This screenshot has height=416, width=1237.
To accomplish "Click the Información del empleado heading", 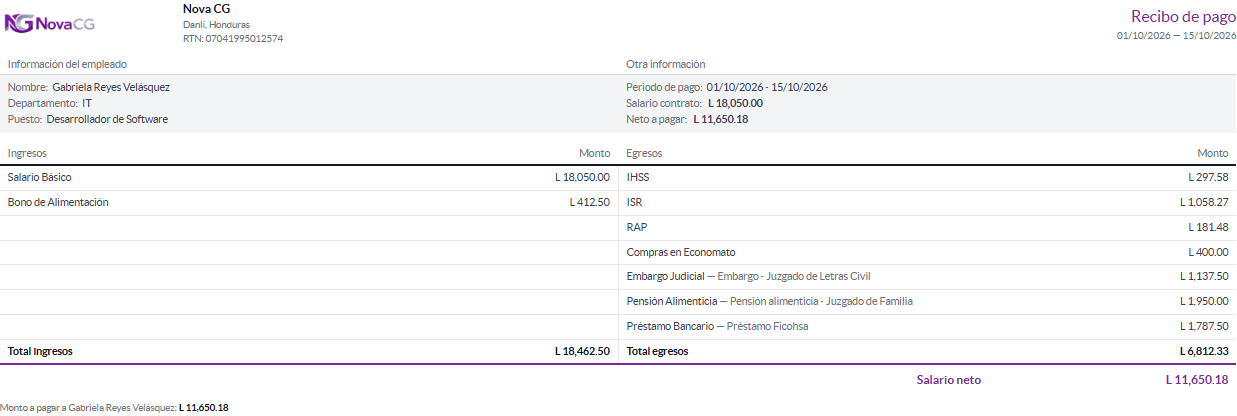I will [x=67, y=64].
